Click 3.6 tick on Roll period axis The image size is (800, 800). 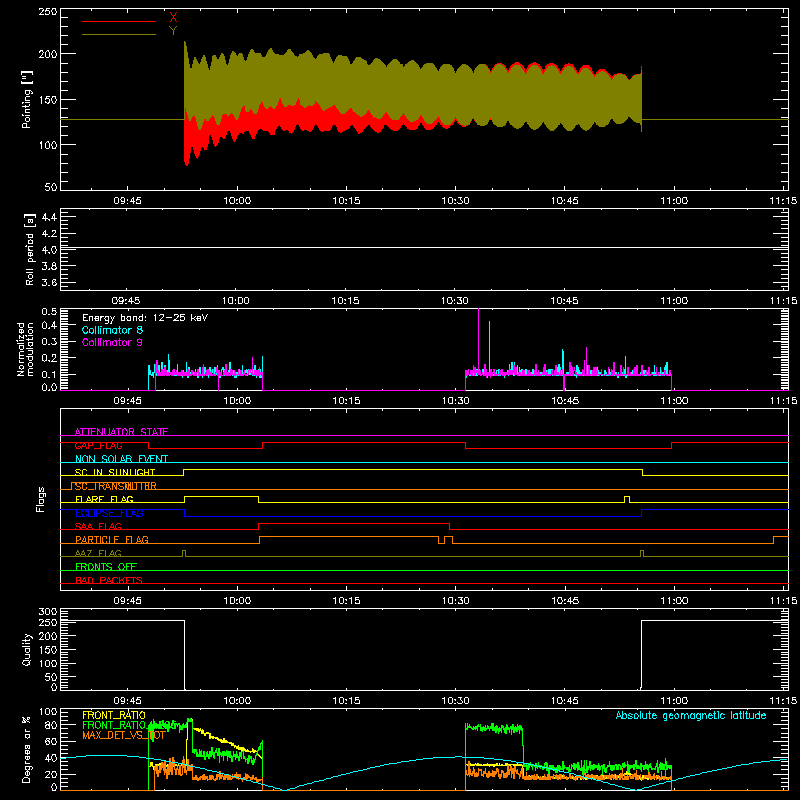pos(49,282)
